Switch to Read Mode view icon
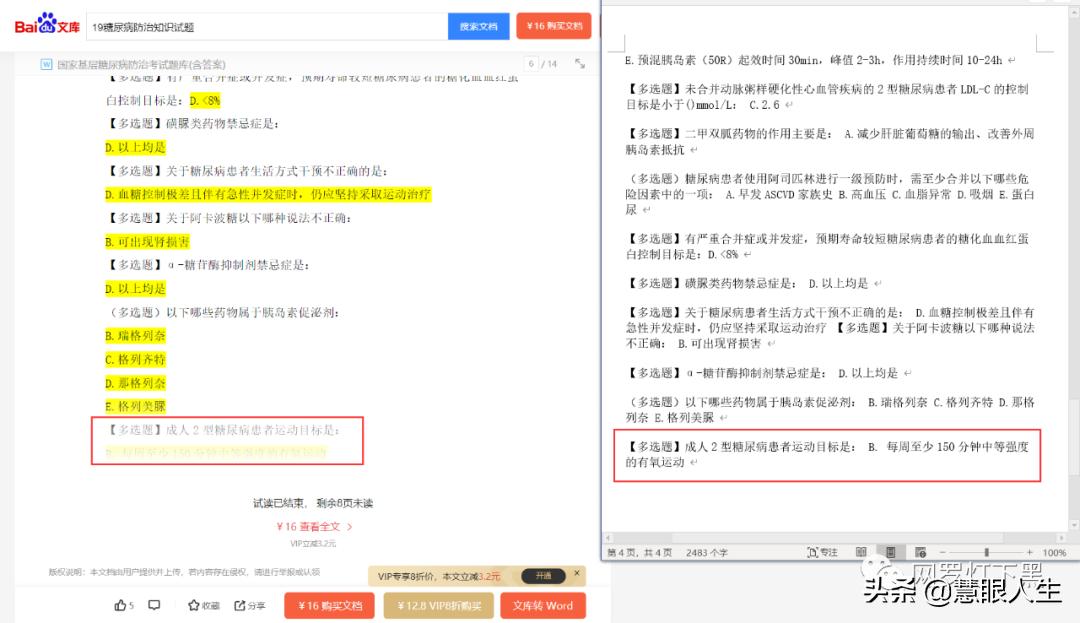Image resolution: width=1080 pixels, height=623 pixels. tap(860, 550)
